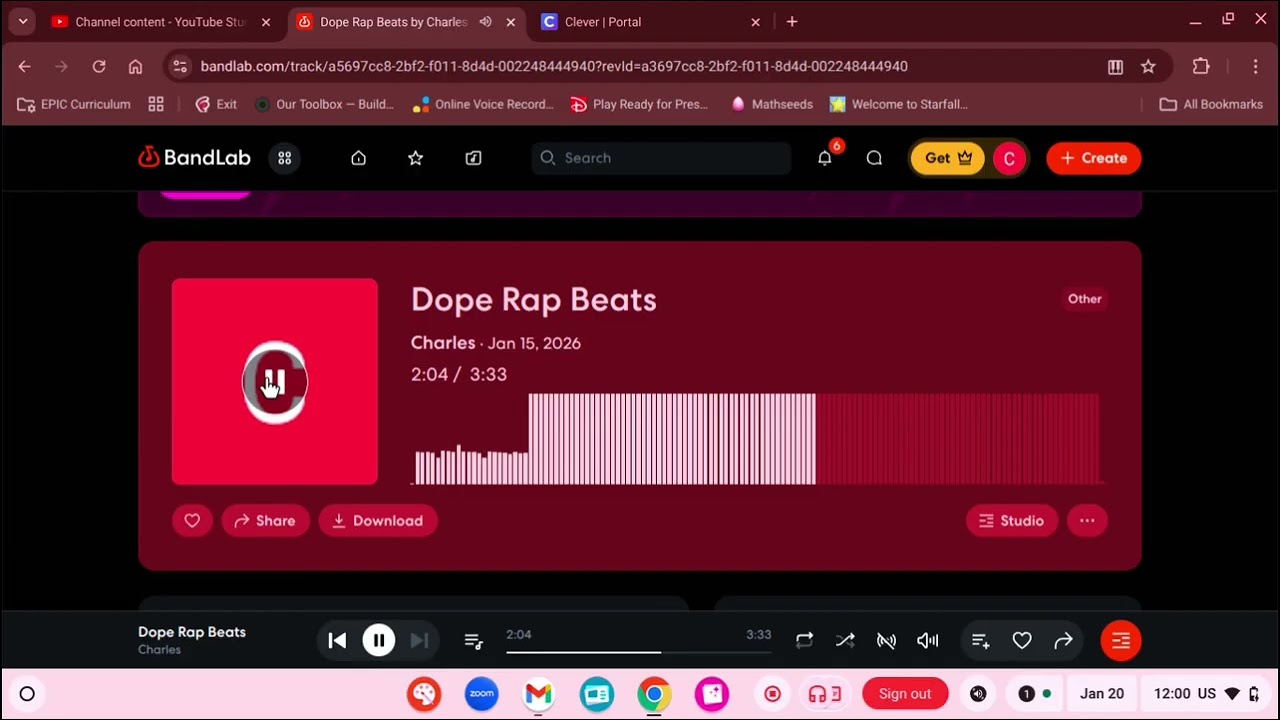Viewport: 1280px width, 720px height.
Task: Skip to next track in player bar
Action: pos(420,641)
